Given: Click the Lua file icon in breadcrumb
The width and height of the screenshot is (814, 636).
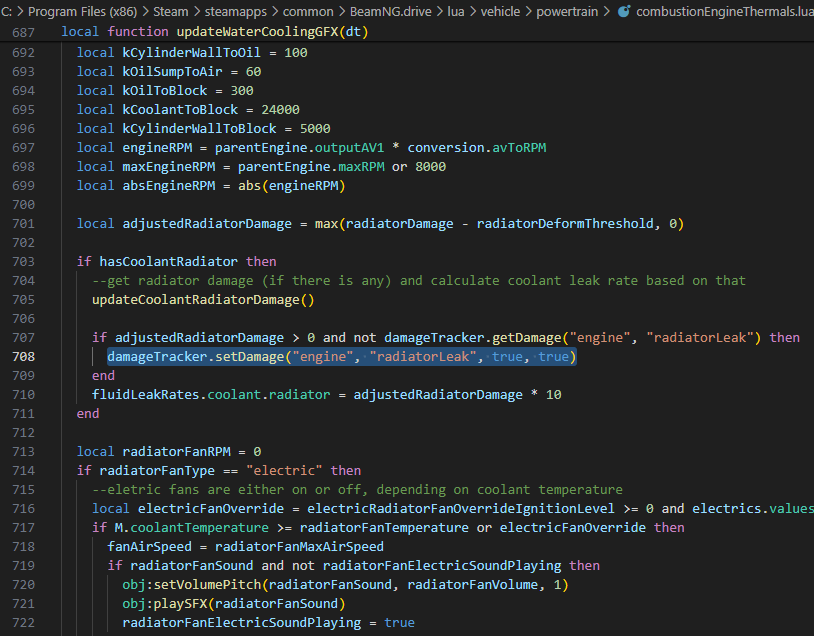Looking at the screenshot, I should (x=624, y=11).
